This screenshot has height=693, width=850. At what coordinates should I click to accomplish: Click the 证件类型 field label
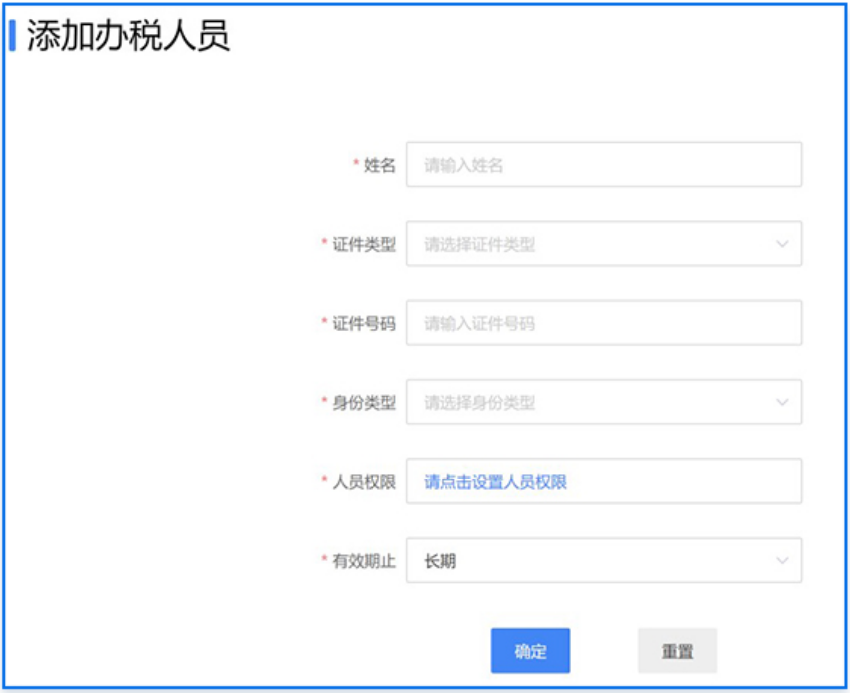tap(364, 244)
